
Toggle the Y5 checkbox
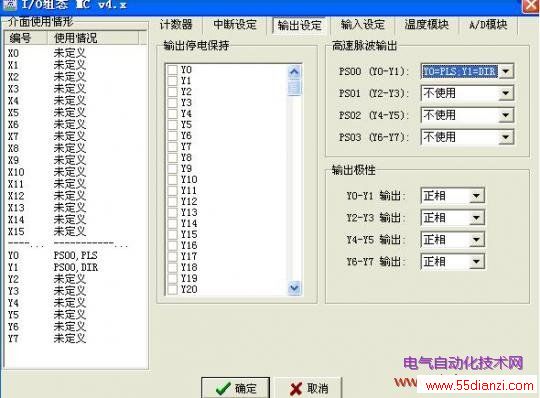[172, 125]
